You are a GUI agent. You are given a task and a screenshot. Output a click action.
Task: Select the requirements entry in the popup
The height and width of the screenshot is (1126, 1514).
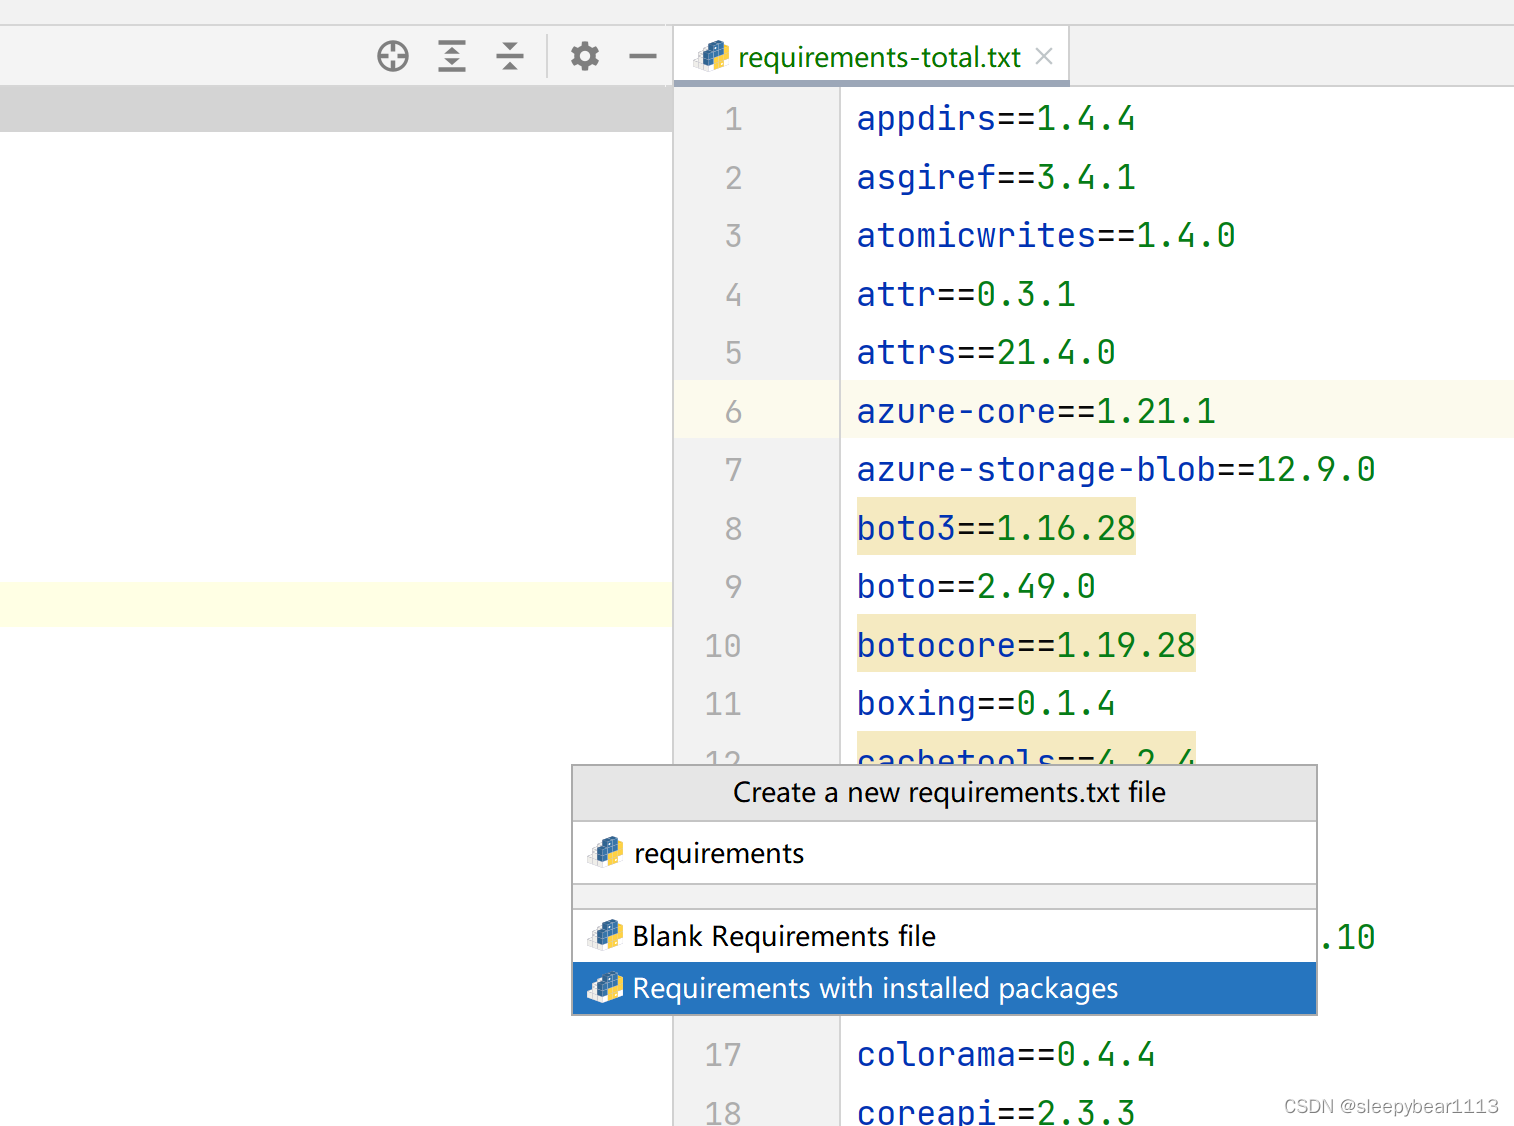718,852
